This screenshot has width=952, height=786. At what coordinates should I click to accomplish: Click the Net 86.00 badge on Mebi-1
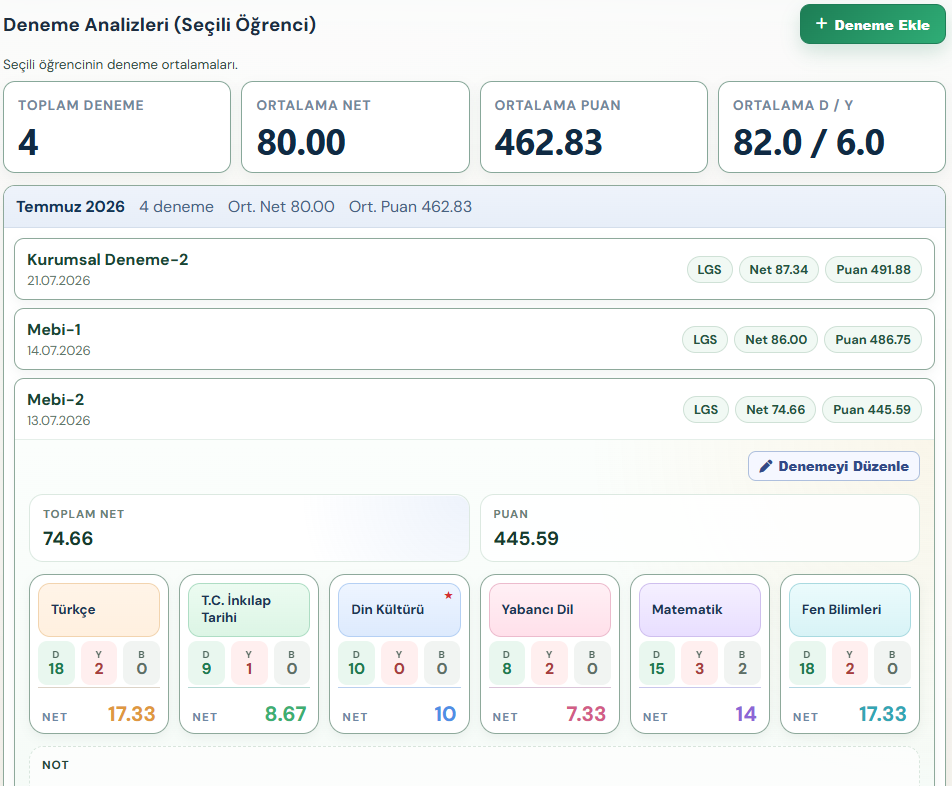(x=776, y=339)
